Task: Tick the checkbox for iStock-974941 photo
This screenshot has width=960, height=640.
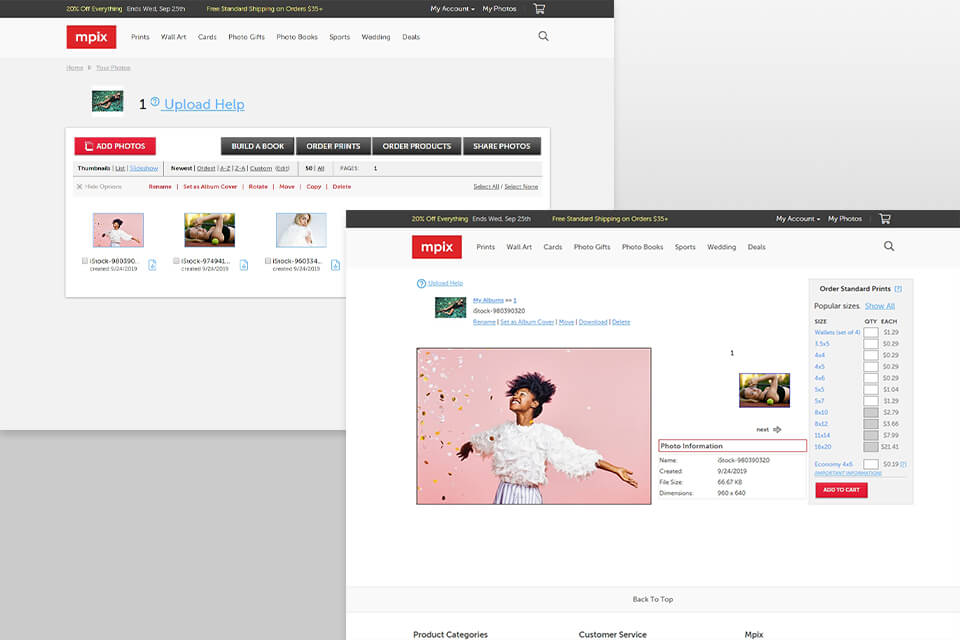Action: tap(176, 260)
